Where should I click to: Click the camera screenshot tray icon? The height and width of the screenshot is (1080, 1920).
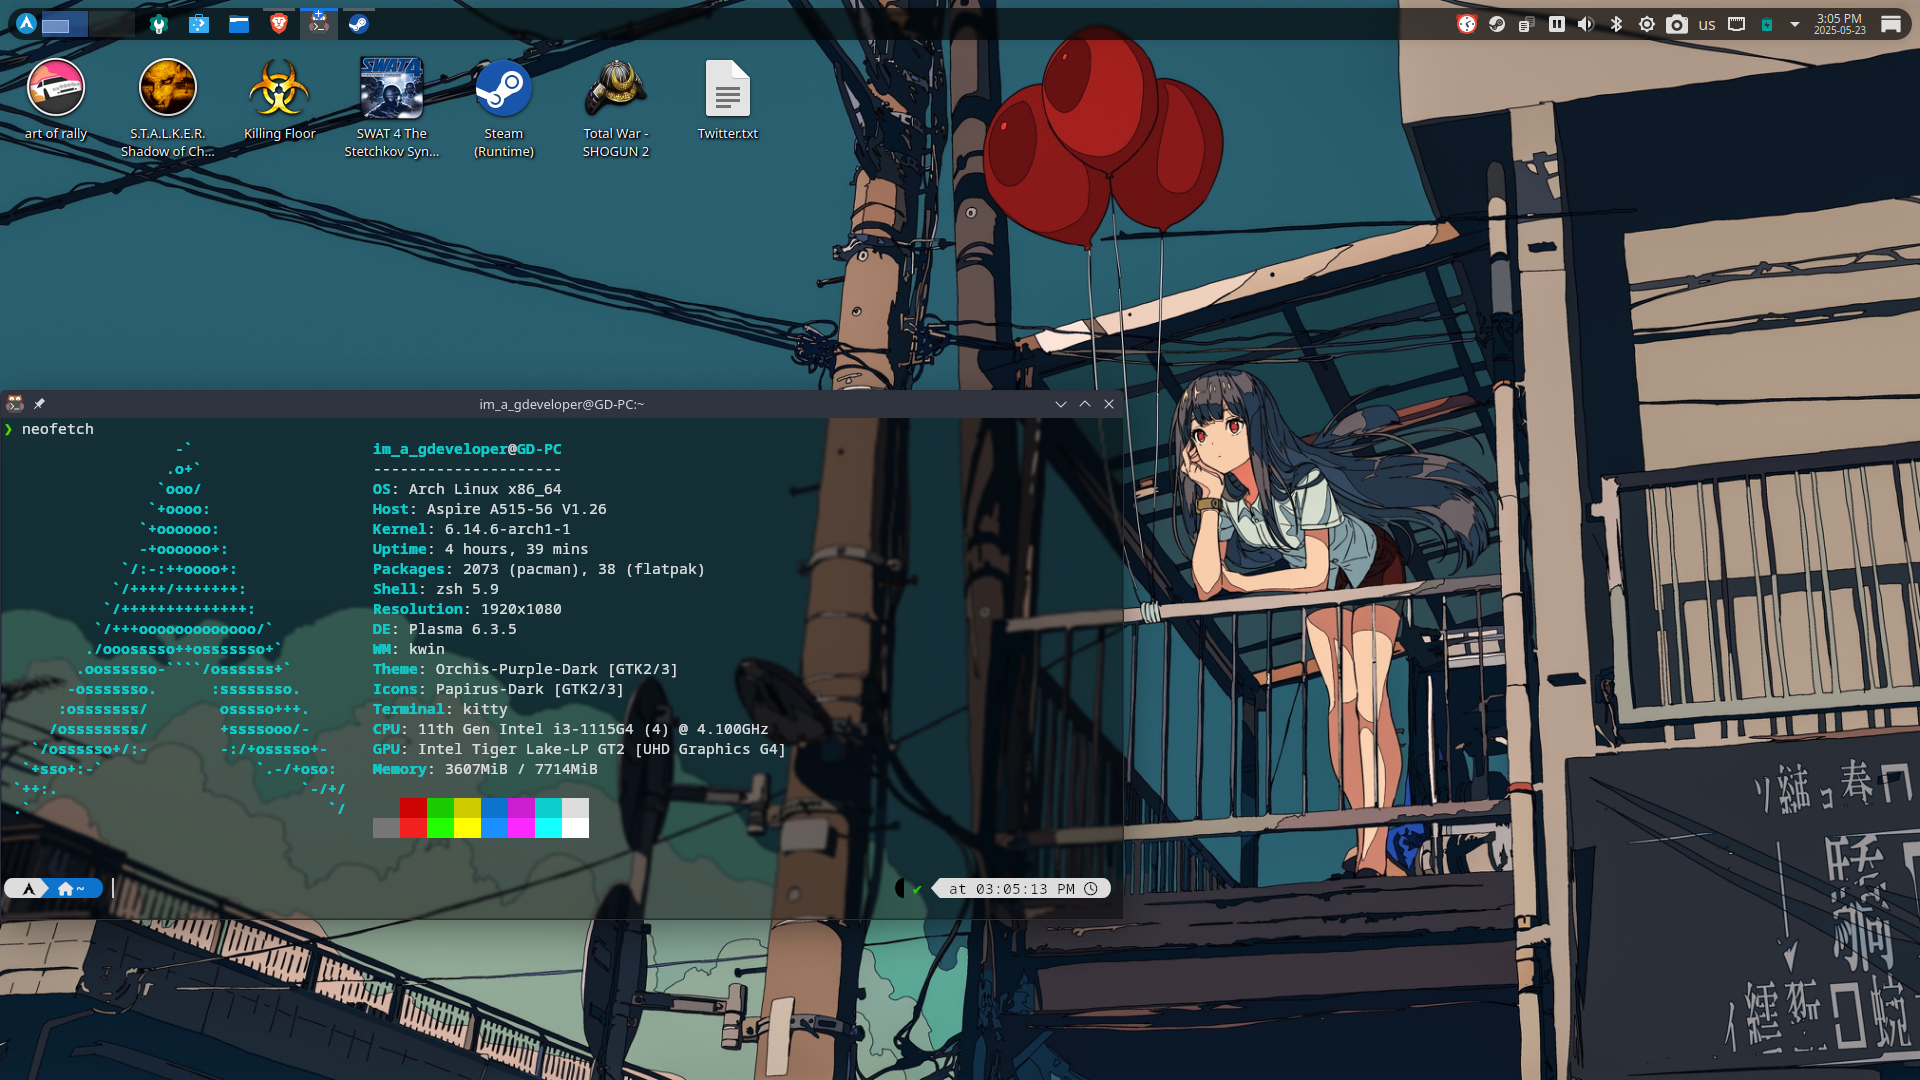pos(1677,24)
